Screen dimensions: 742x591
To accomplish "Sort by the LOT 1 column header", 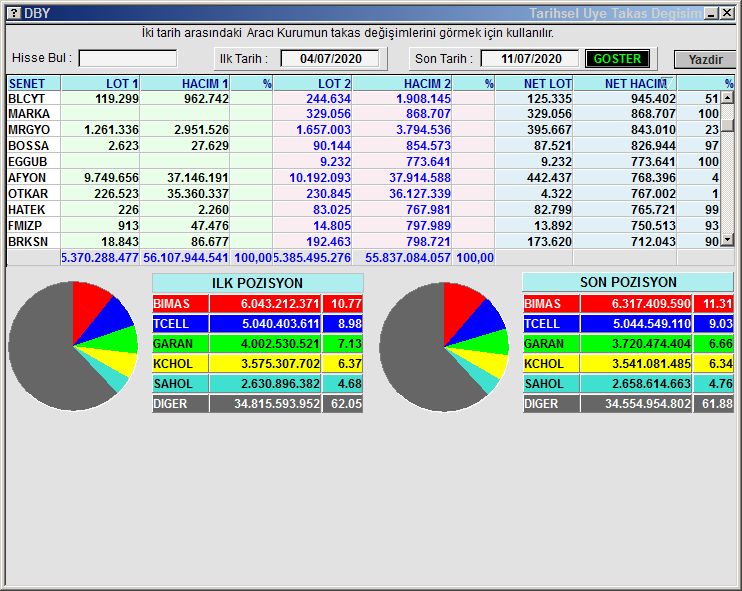I will pos(100,83).
